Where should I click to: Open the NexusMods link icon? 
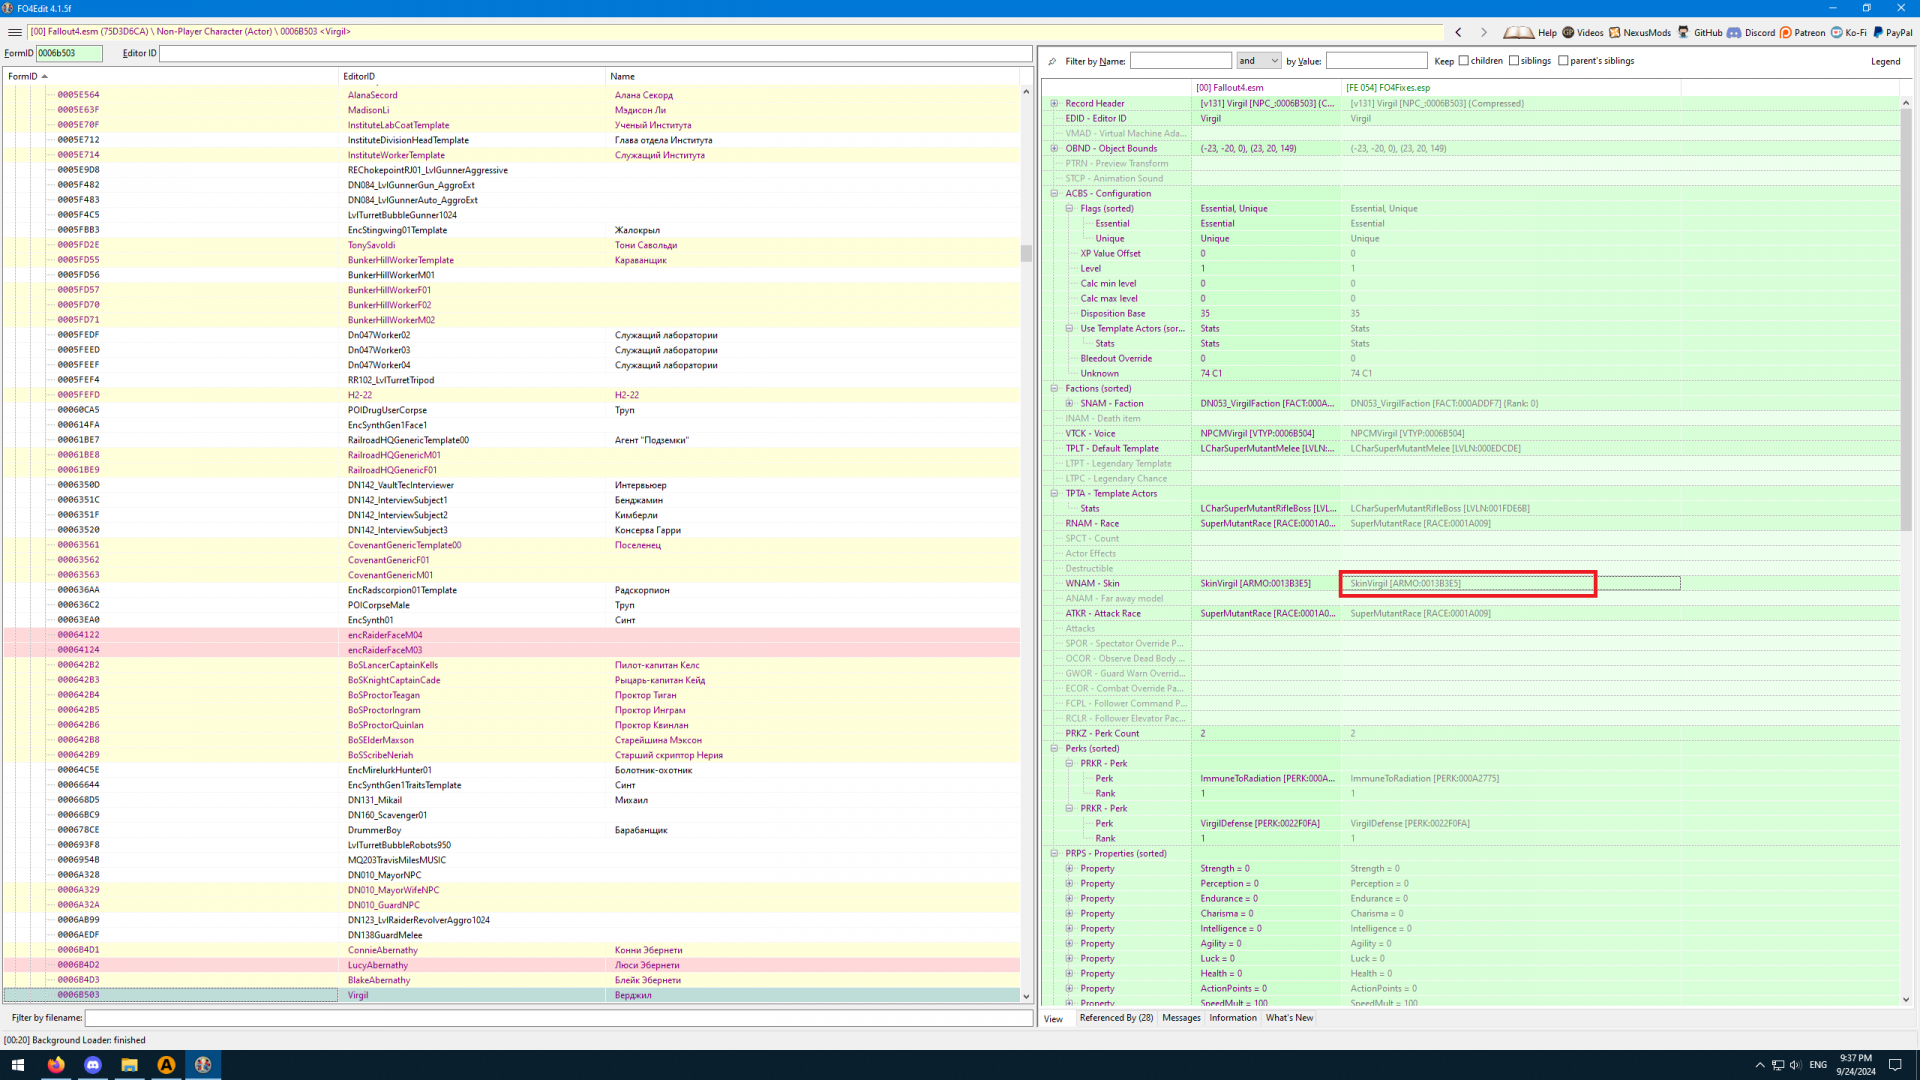1614,32
